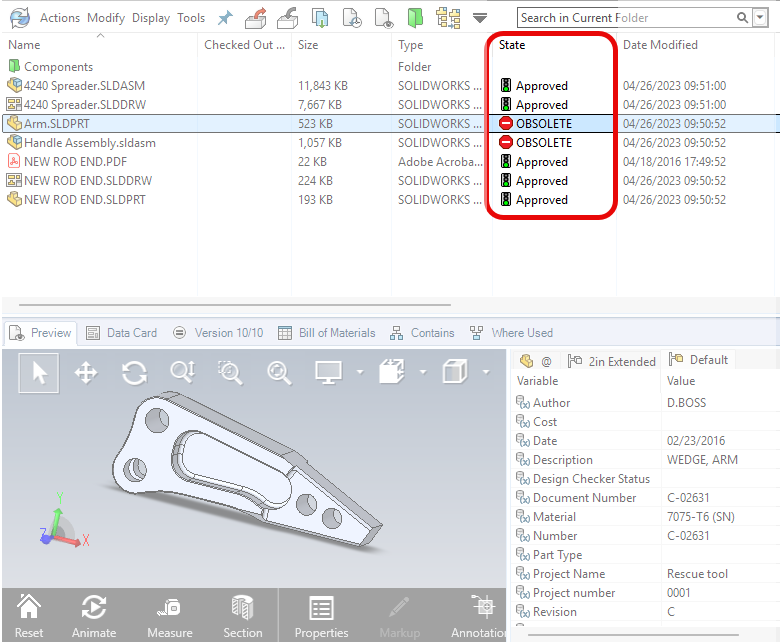Image resolution: width=780 pixels, height=643 pixels.
Task: Expand the toolbar overflow arrow
Action: click(480, 18)
